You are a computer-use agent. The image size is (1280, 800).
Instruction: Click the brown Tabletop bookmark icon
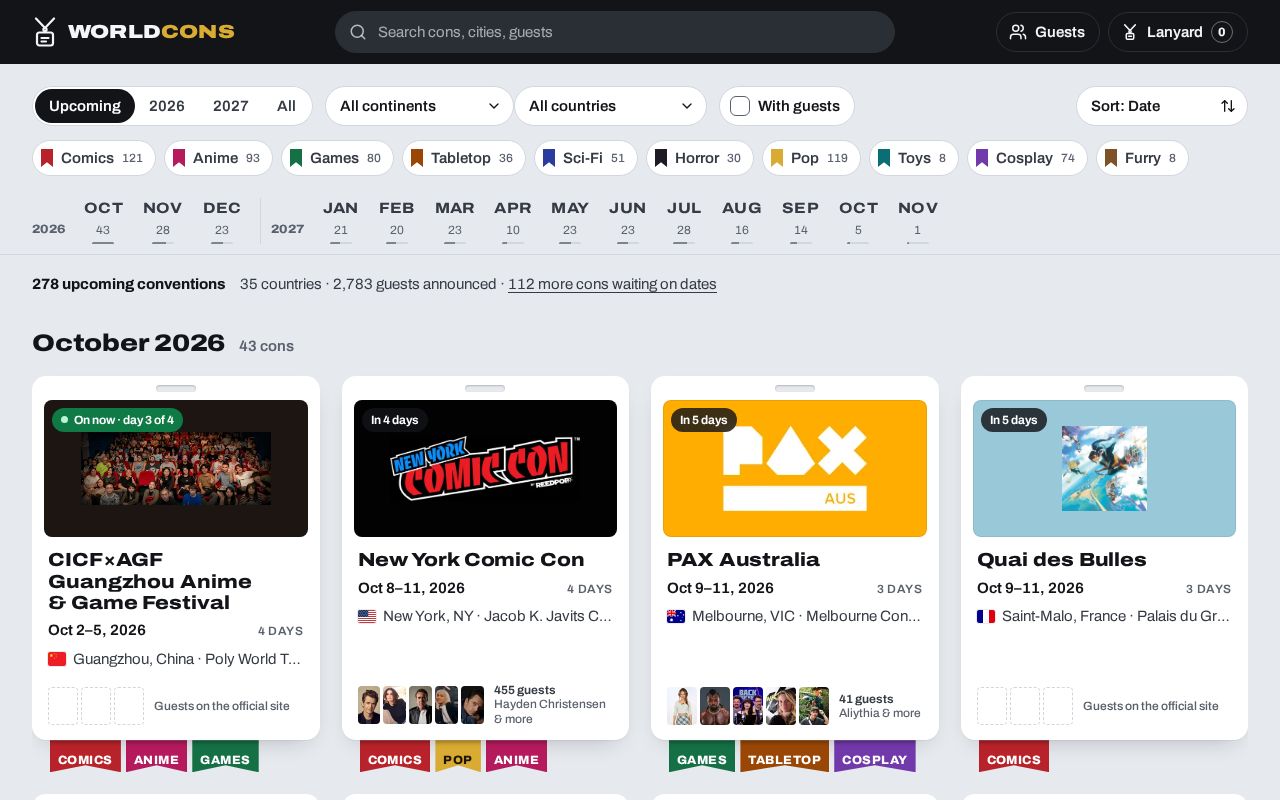[417, 158]
